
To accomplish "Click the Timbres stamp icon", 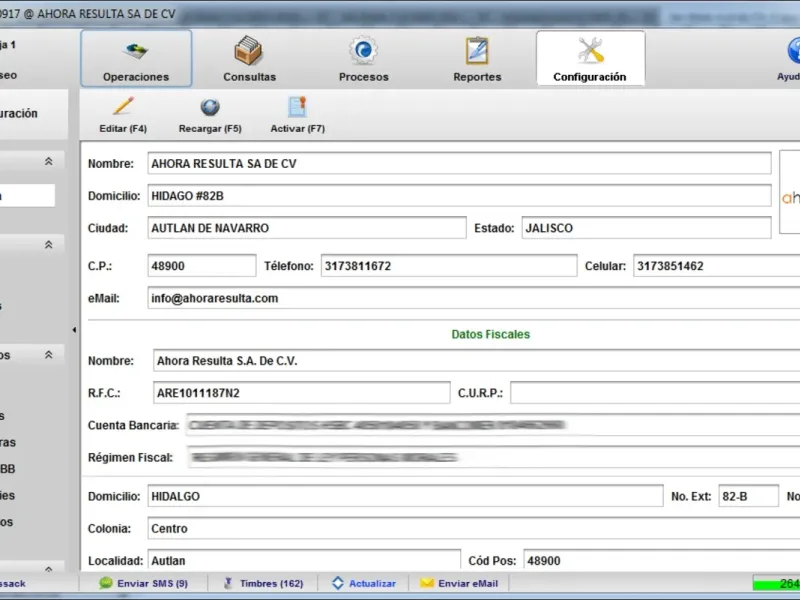I will click(228, 583).
